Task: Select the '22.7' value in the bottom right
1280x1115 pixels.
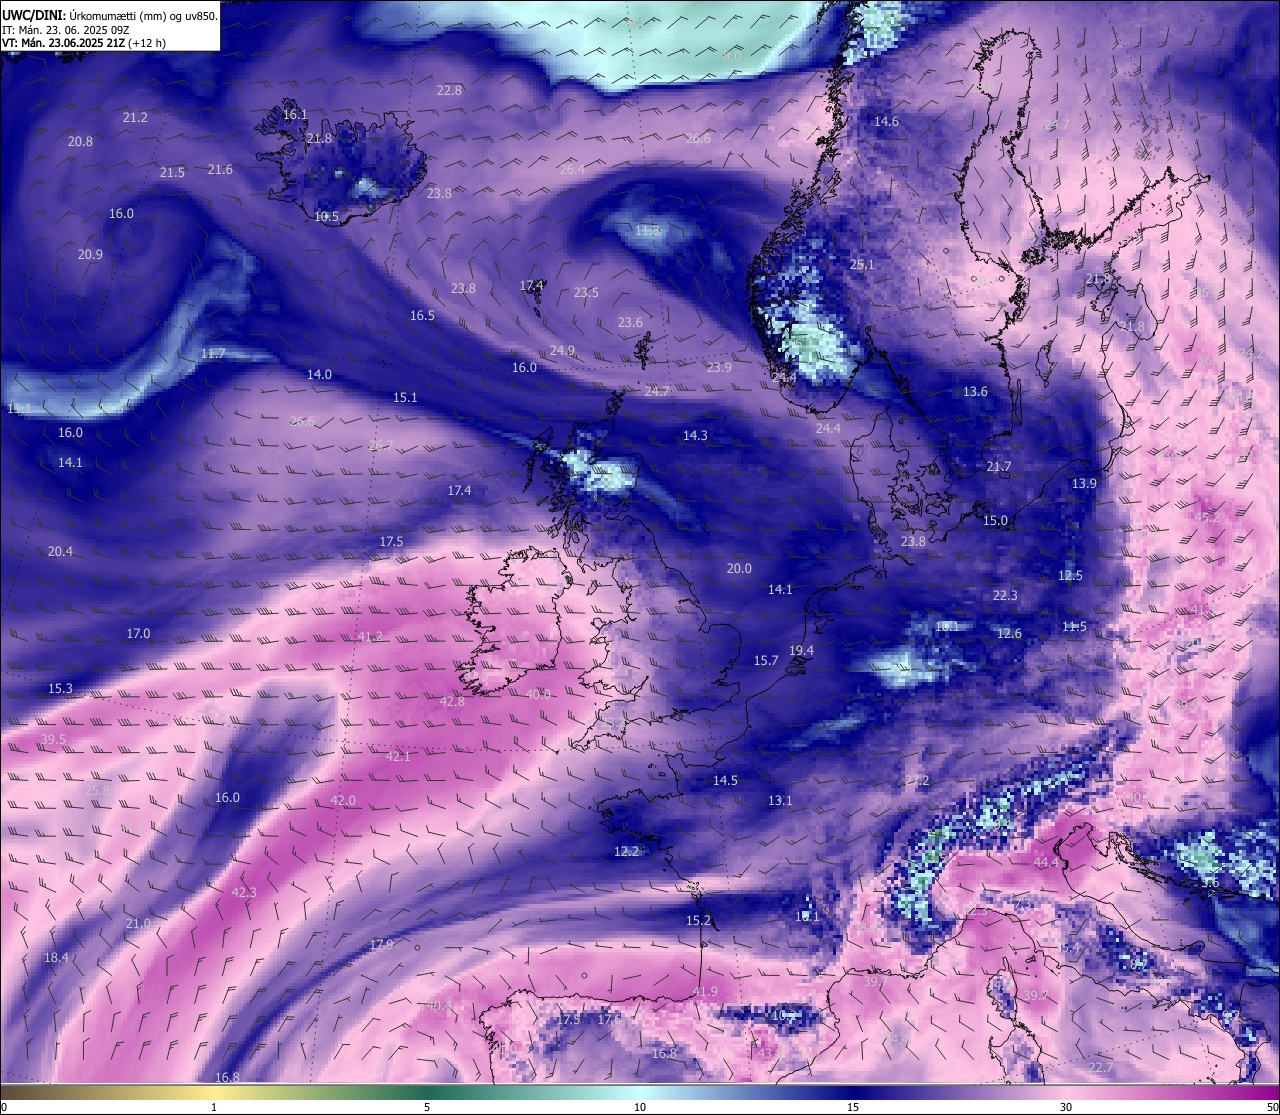Action: pos(1100,1068)
